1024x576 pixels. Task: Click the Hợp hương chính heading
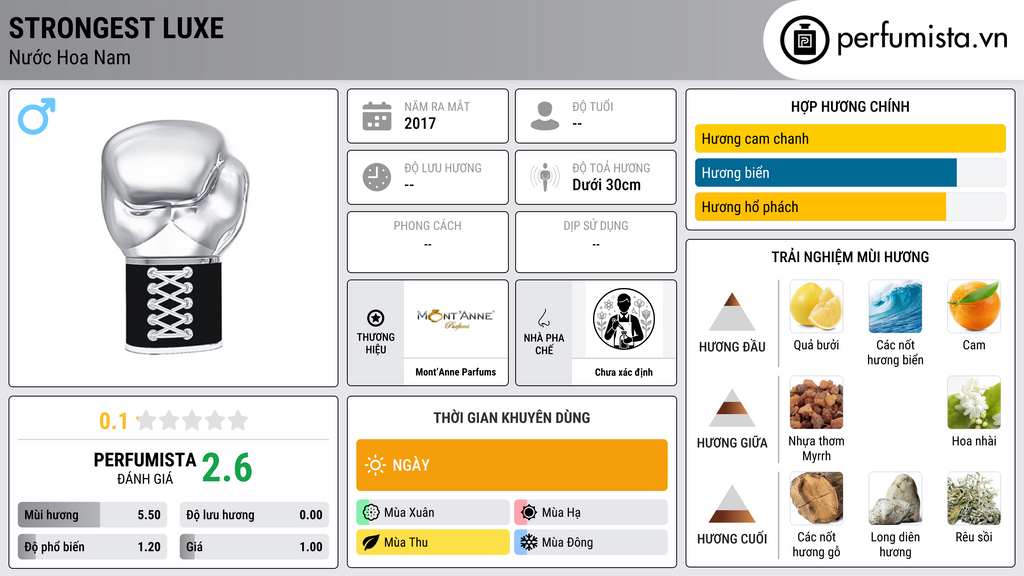click(850, 106)
